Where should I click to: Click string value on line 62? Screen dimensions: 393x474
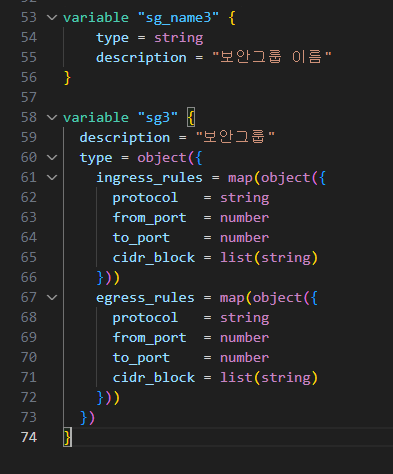[244, 198]
